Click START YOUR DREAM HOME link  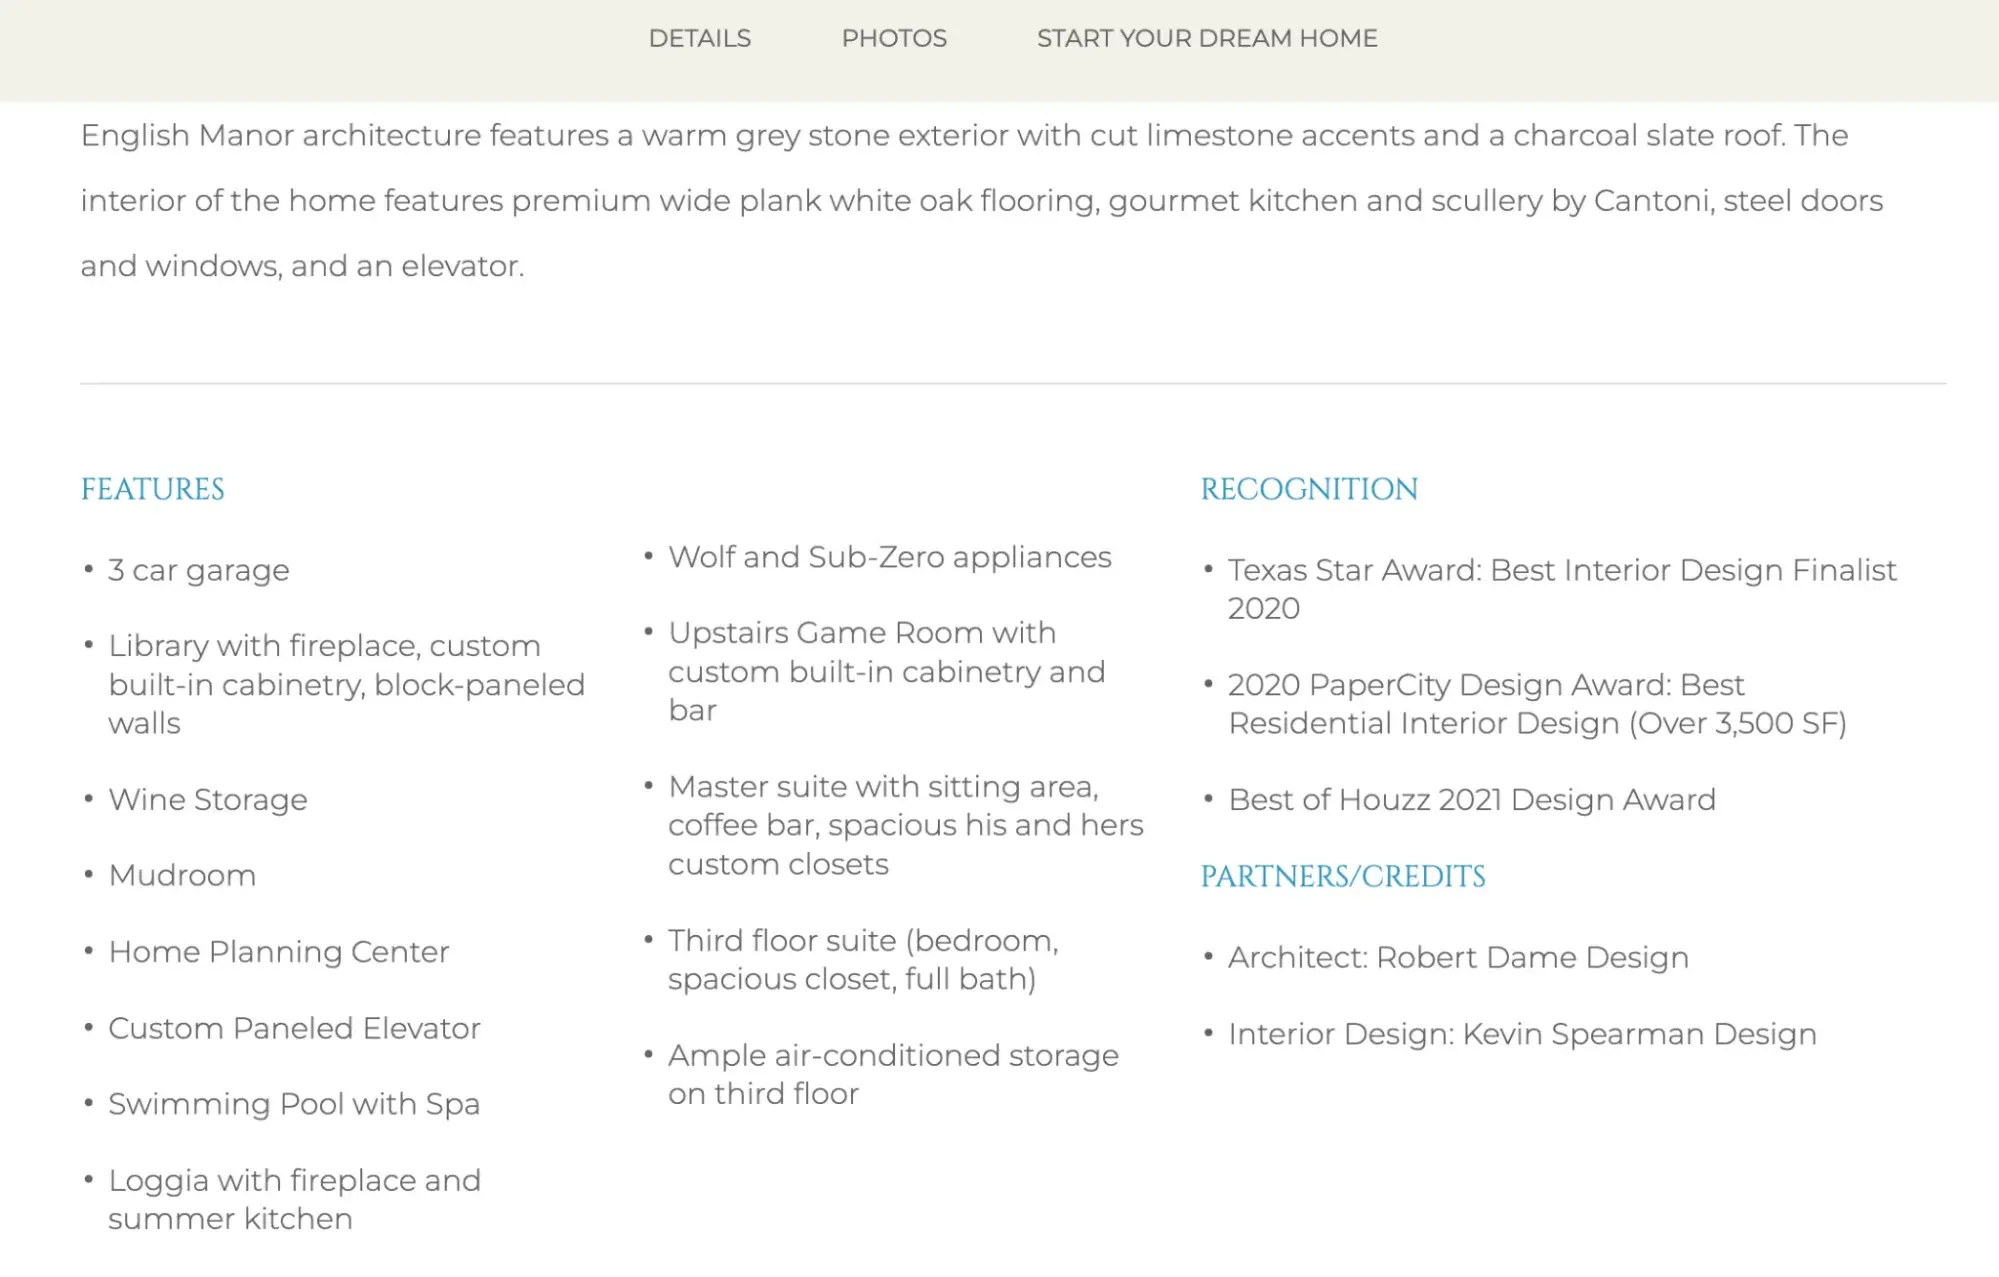[1206, 38]
